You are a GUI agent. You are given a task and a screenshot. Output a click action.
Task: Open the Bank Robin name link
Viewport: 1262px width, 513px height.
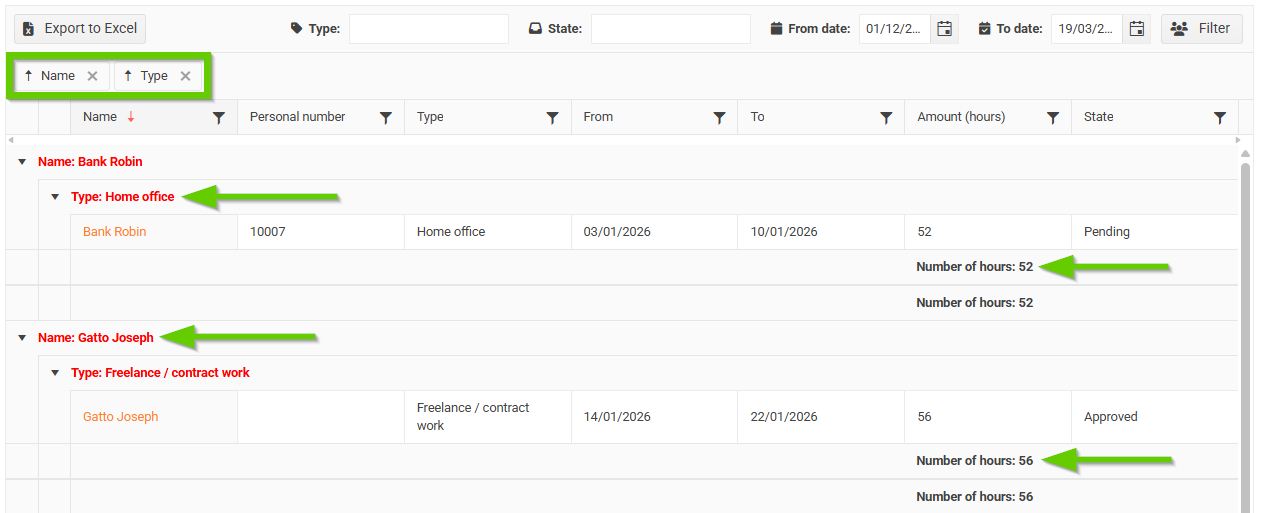[x=114, y=232]
